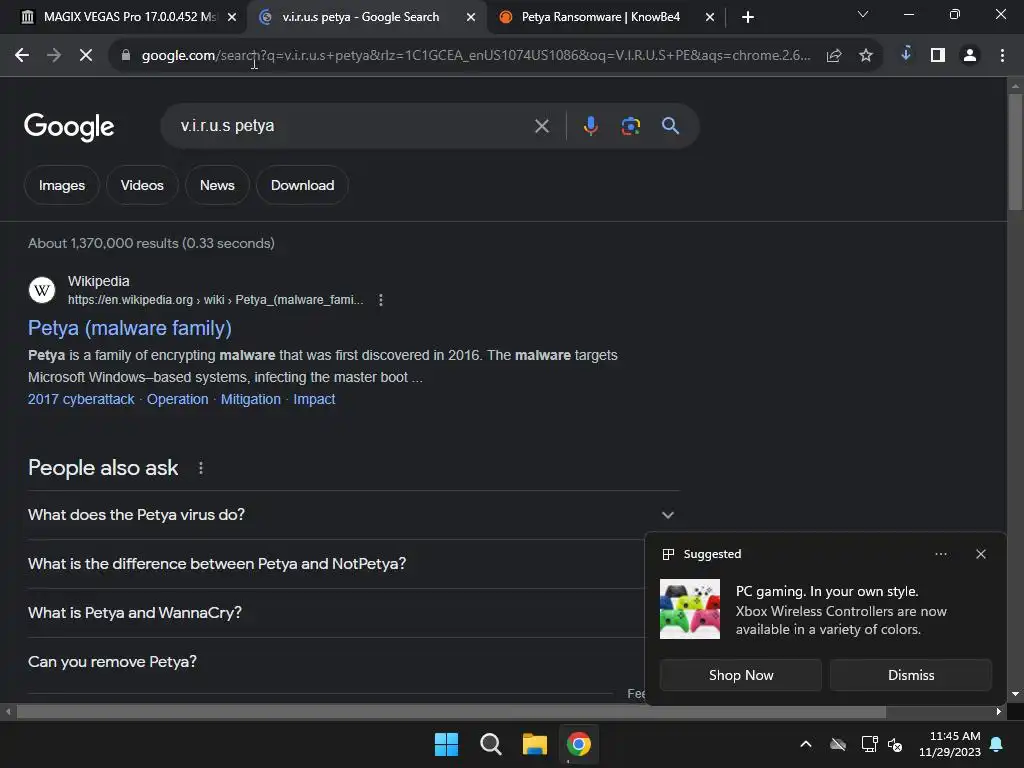Stop loading the page

[x=86, y=56]
